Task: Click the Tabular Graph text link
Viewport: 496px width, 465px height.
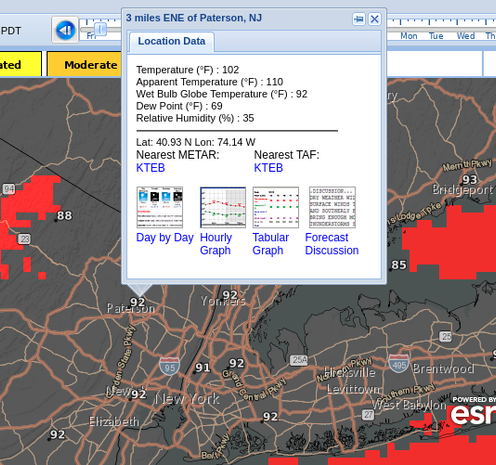Action: [x=270, y=244]
